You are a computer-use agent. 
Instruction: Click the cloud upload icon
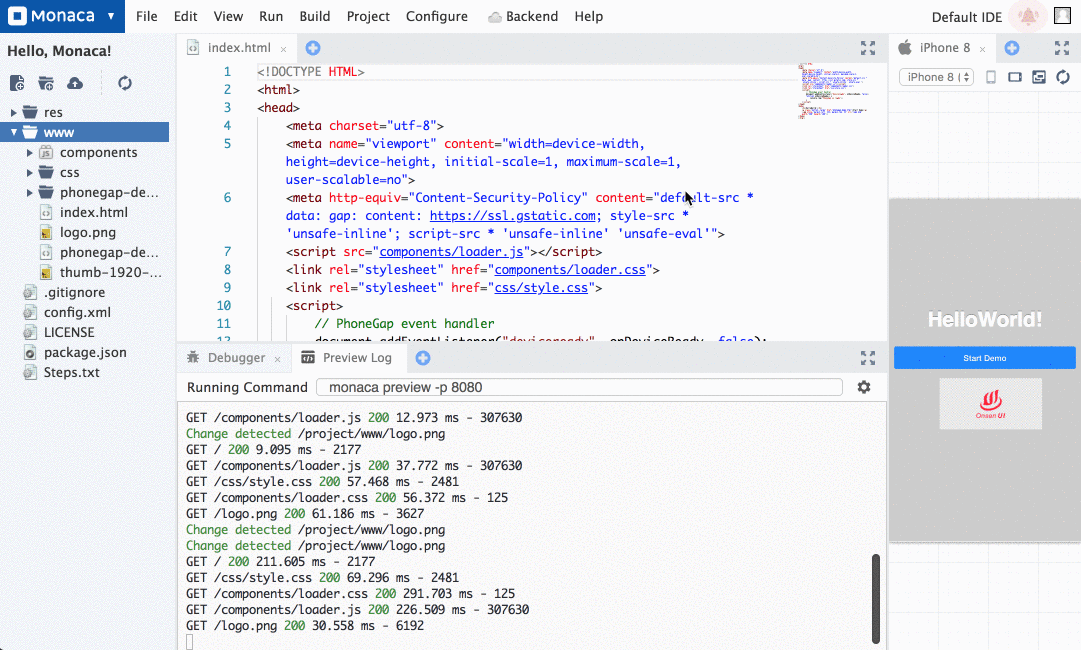(x=75, y=83)
